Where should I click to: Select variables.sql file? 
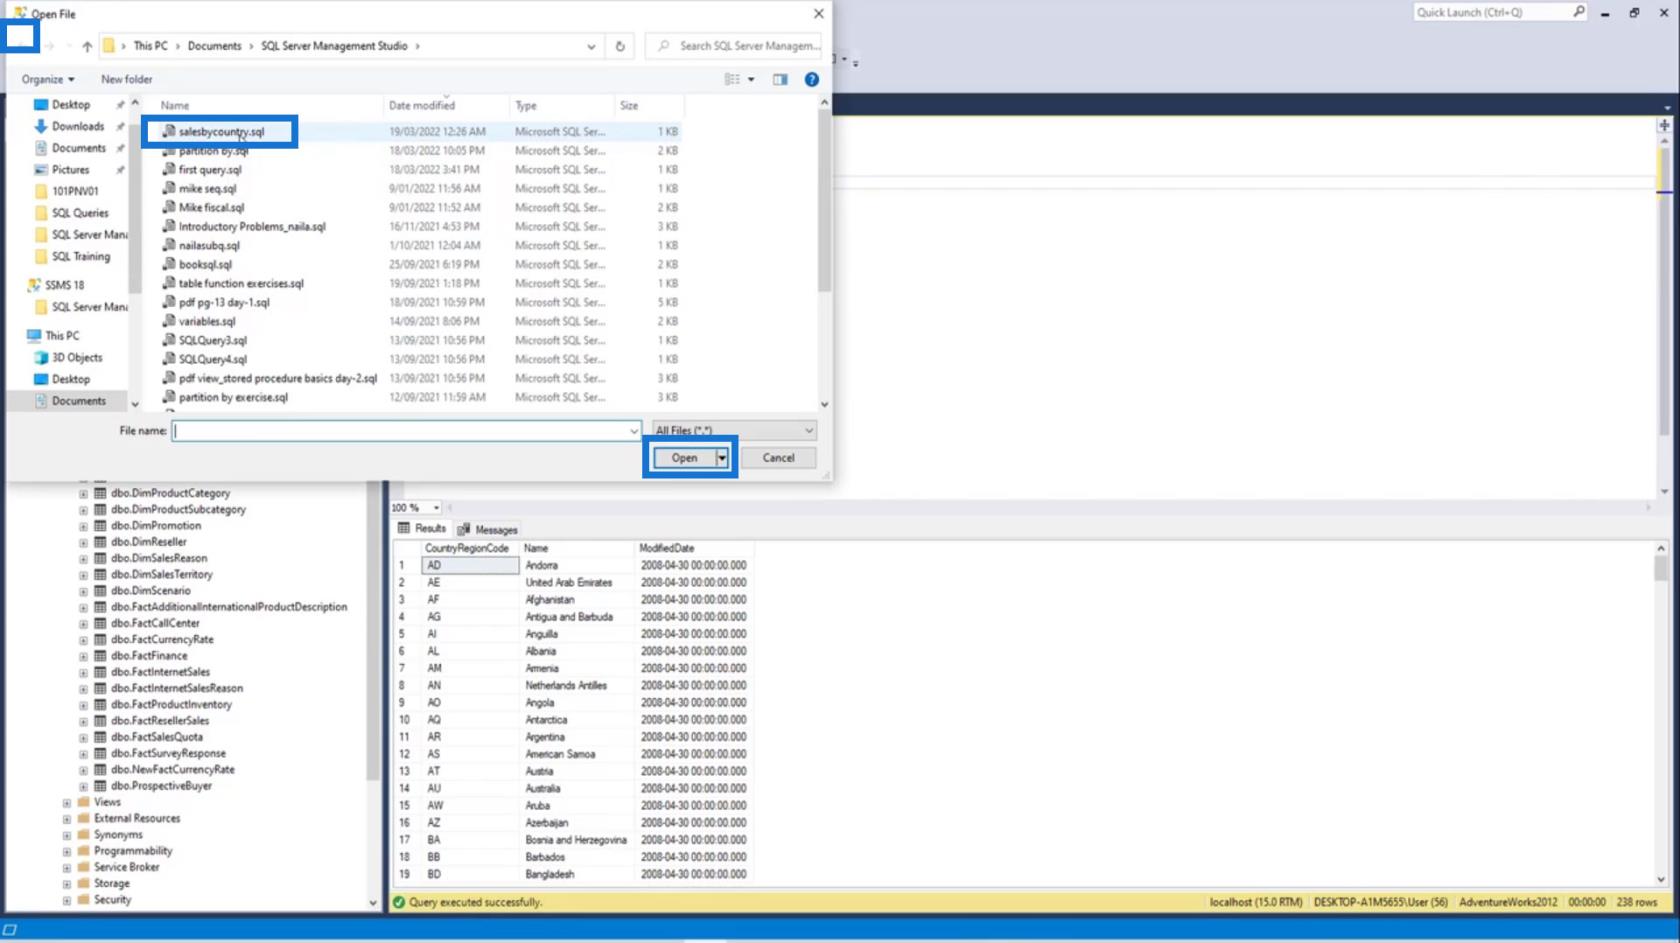[x=207, y=322]
